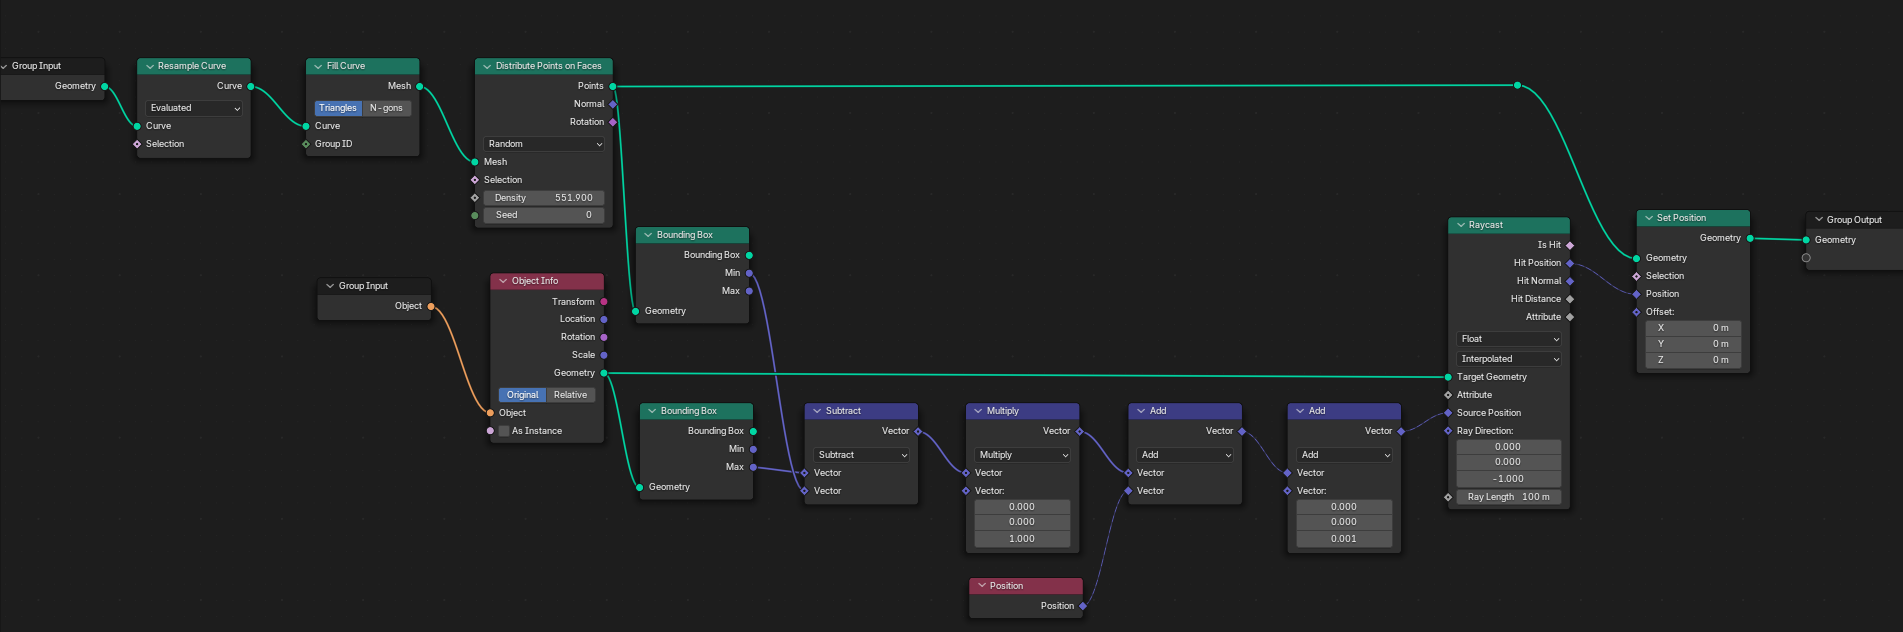Collapse the Group Output node

point(1819,220)
